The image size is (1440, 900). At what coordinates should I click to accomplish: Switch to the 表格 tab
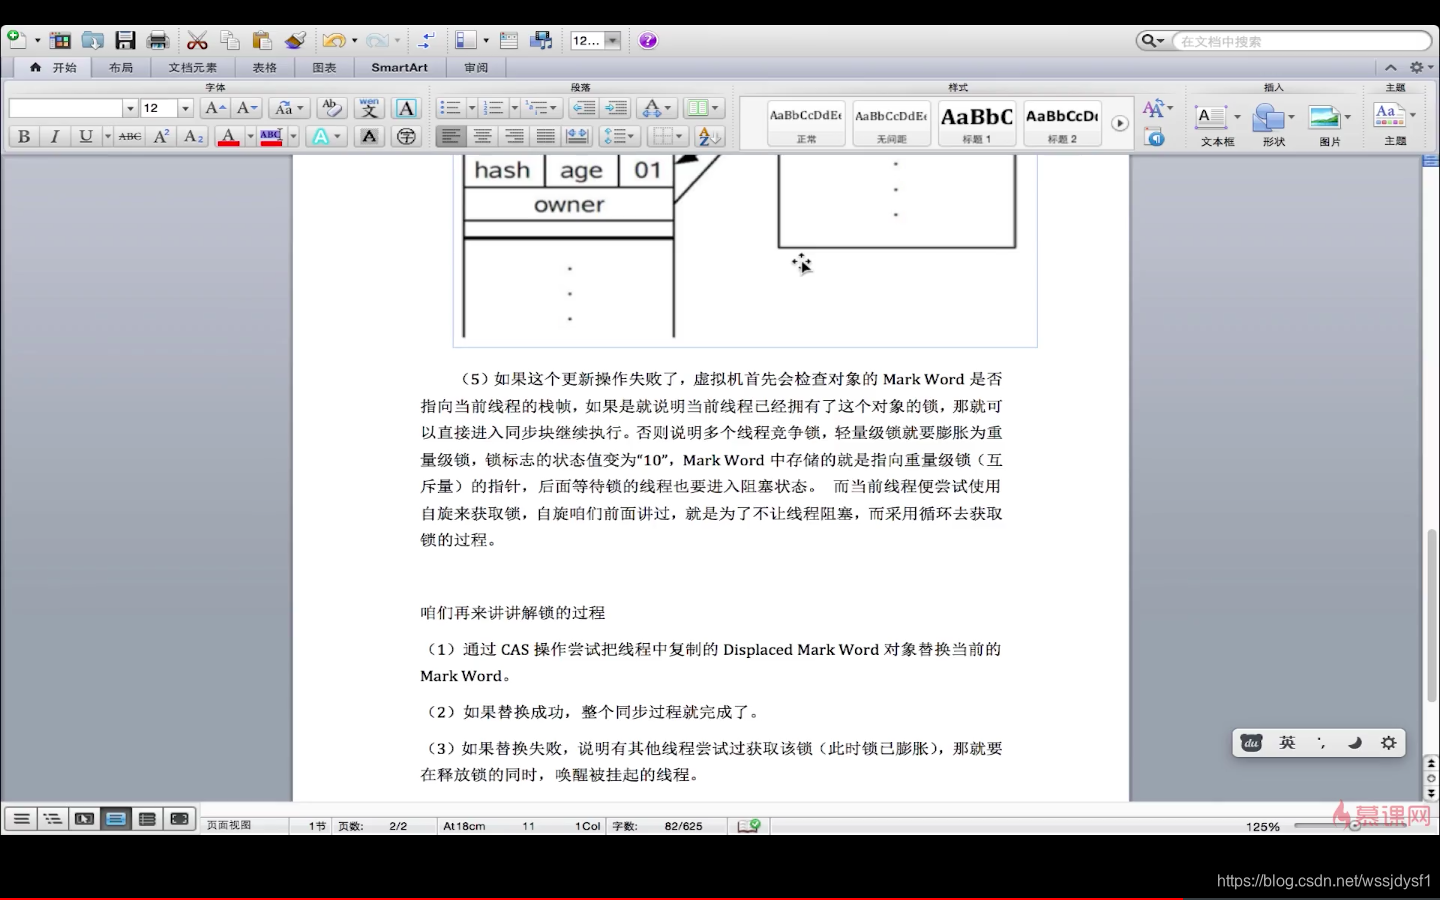264,67
